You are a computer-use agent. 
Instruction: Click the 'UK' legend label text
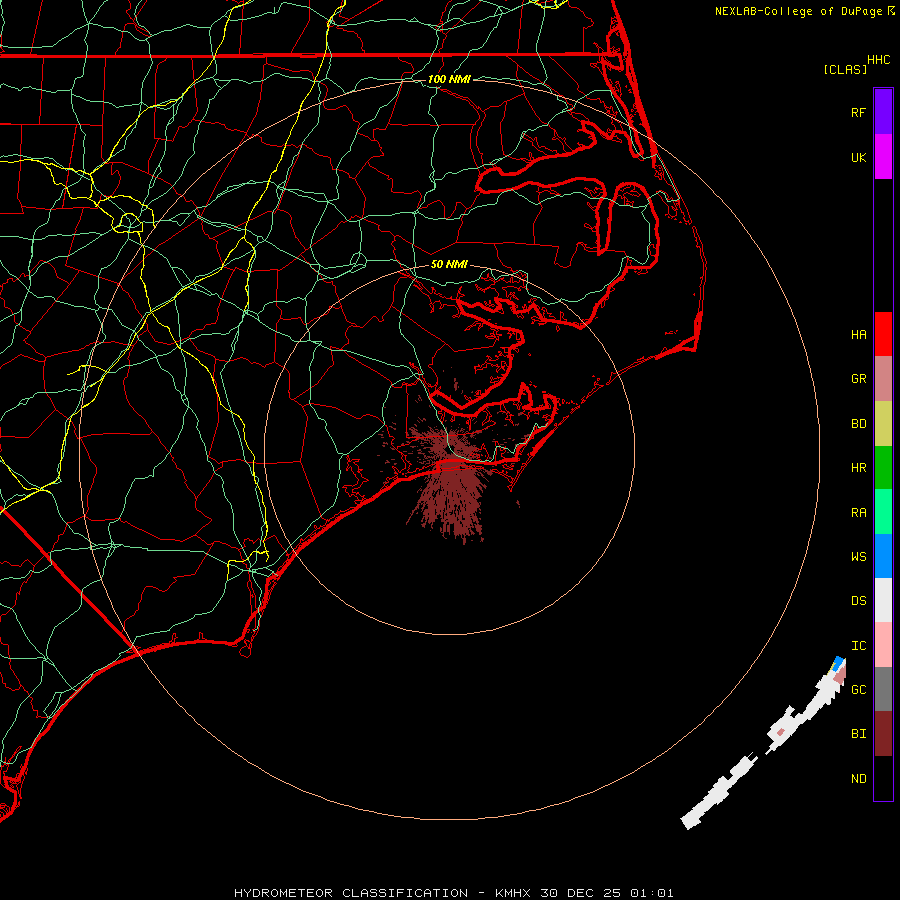(858, 157)
